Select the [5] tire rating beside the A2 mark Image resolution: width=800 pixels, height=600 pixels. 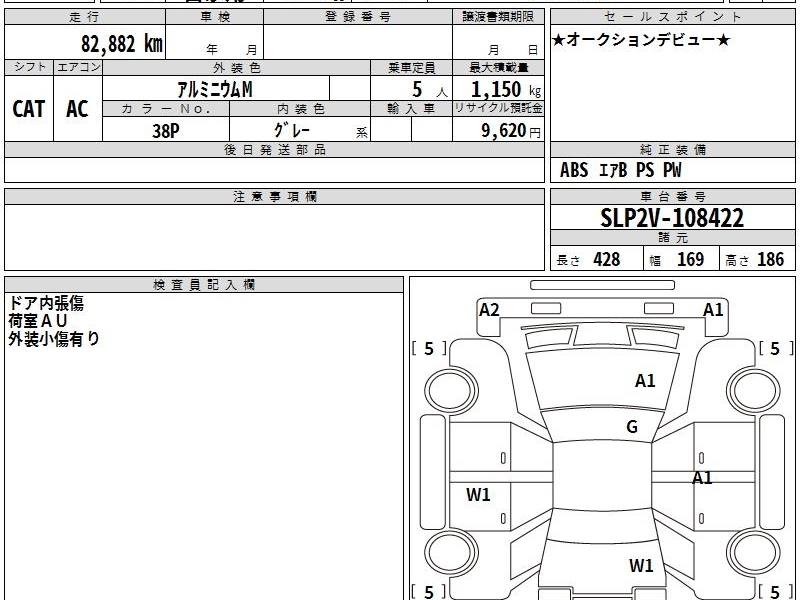click(429, 348)
